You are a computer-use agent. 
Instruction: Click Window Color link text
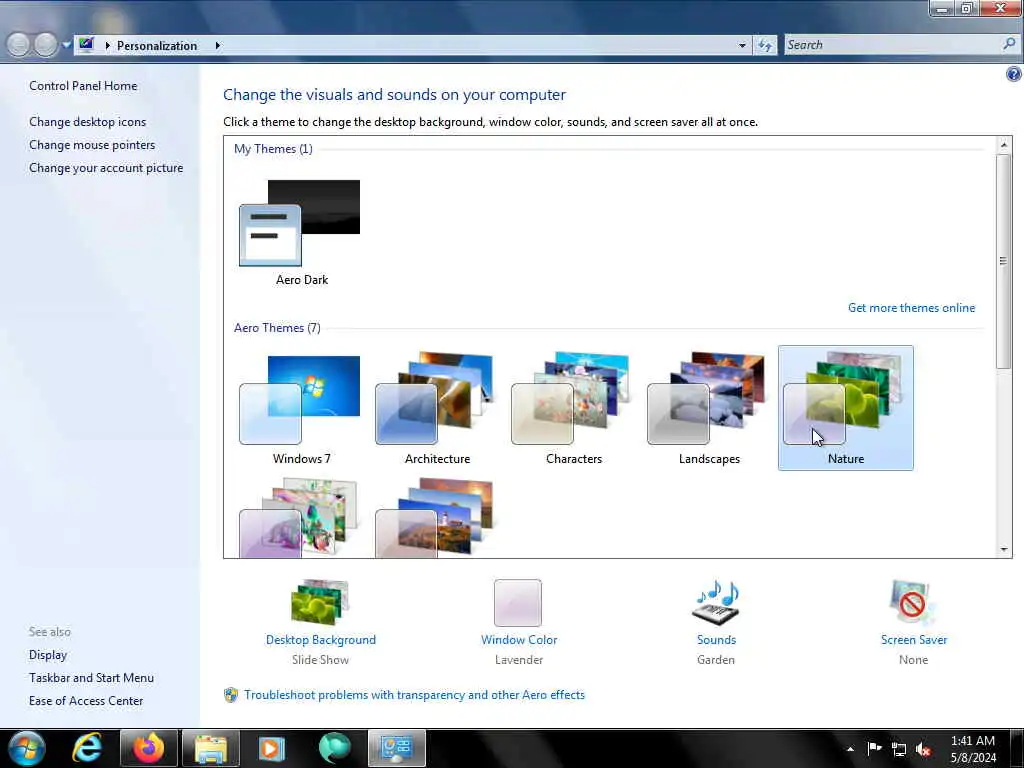(519, 640)
